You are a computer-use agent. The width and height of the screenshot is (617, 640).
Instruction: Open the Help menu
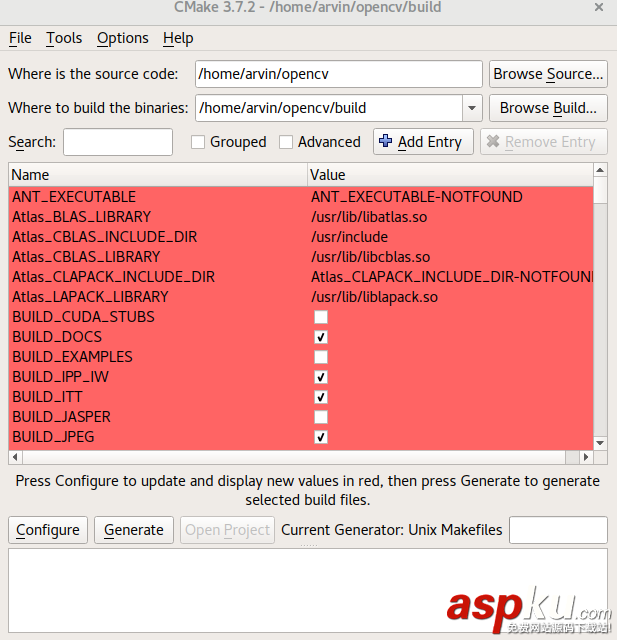click(x=178, y=38)
